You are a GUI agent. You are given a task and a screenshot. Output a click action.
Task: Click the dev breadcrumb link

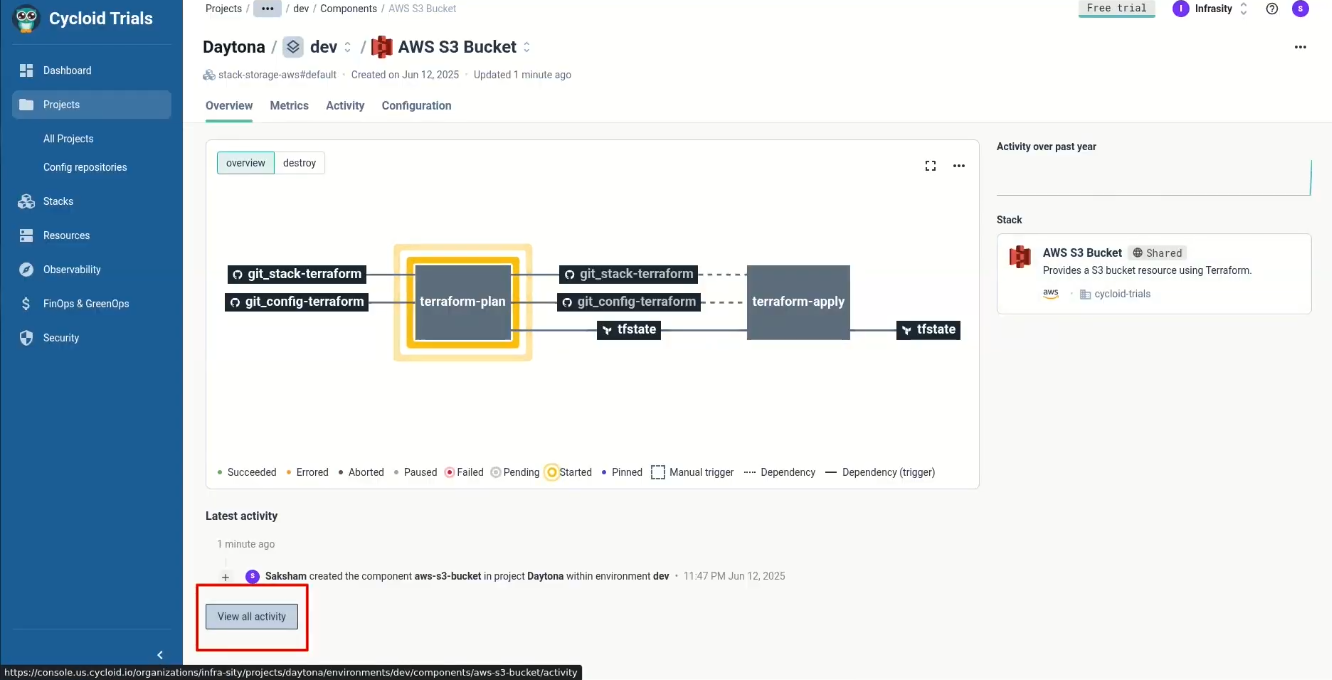(301, 9)
